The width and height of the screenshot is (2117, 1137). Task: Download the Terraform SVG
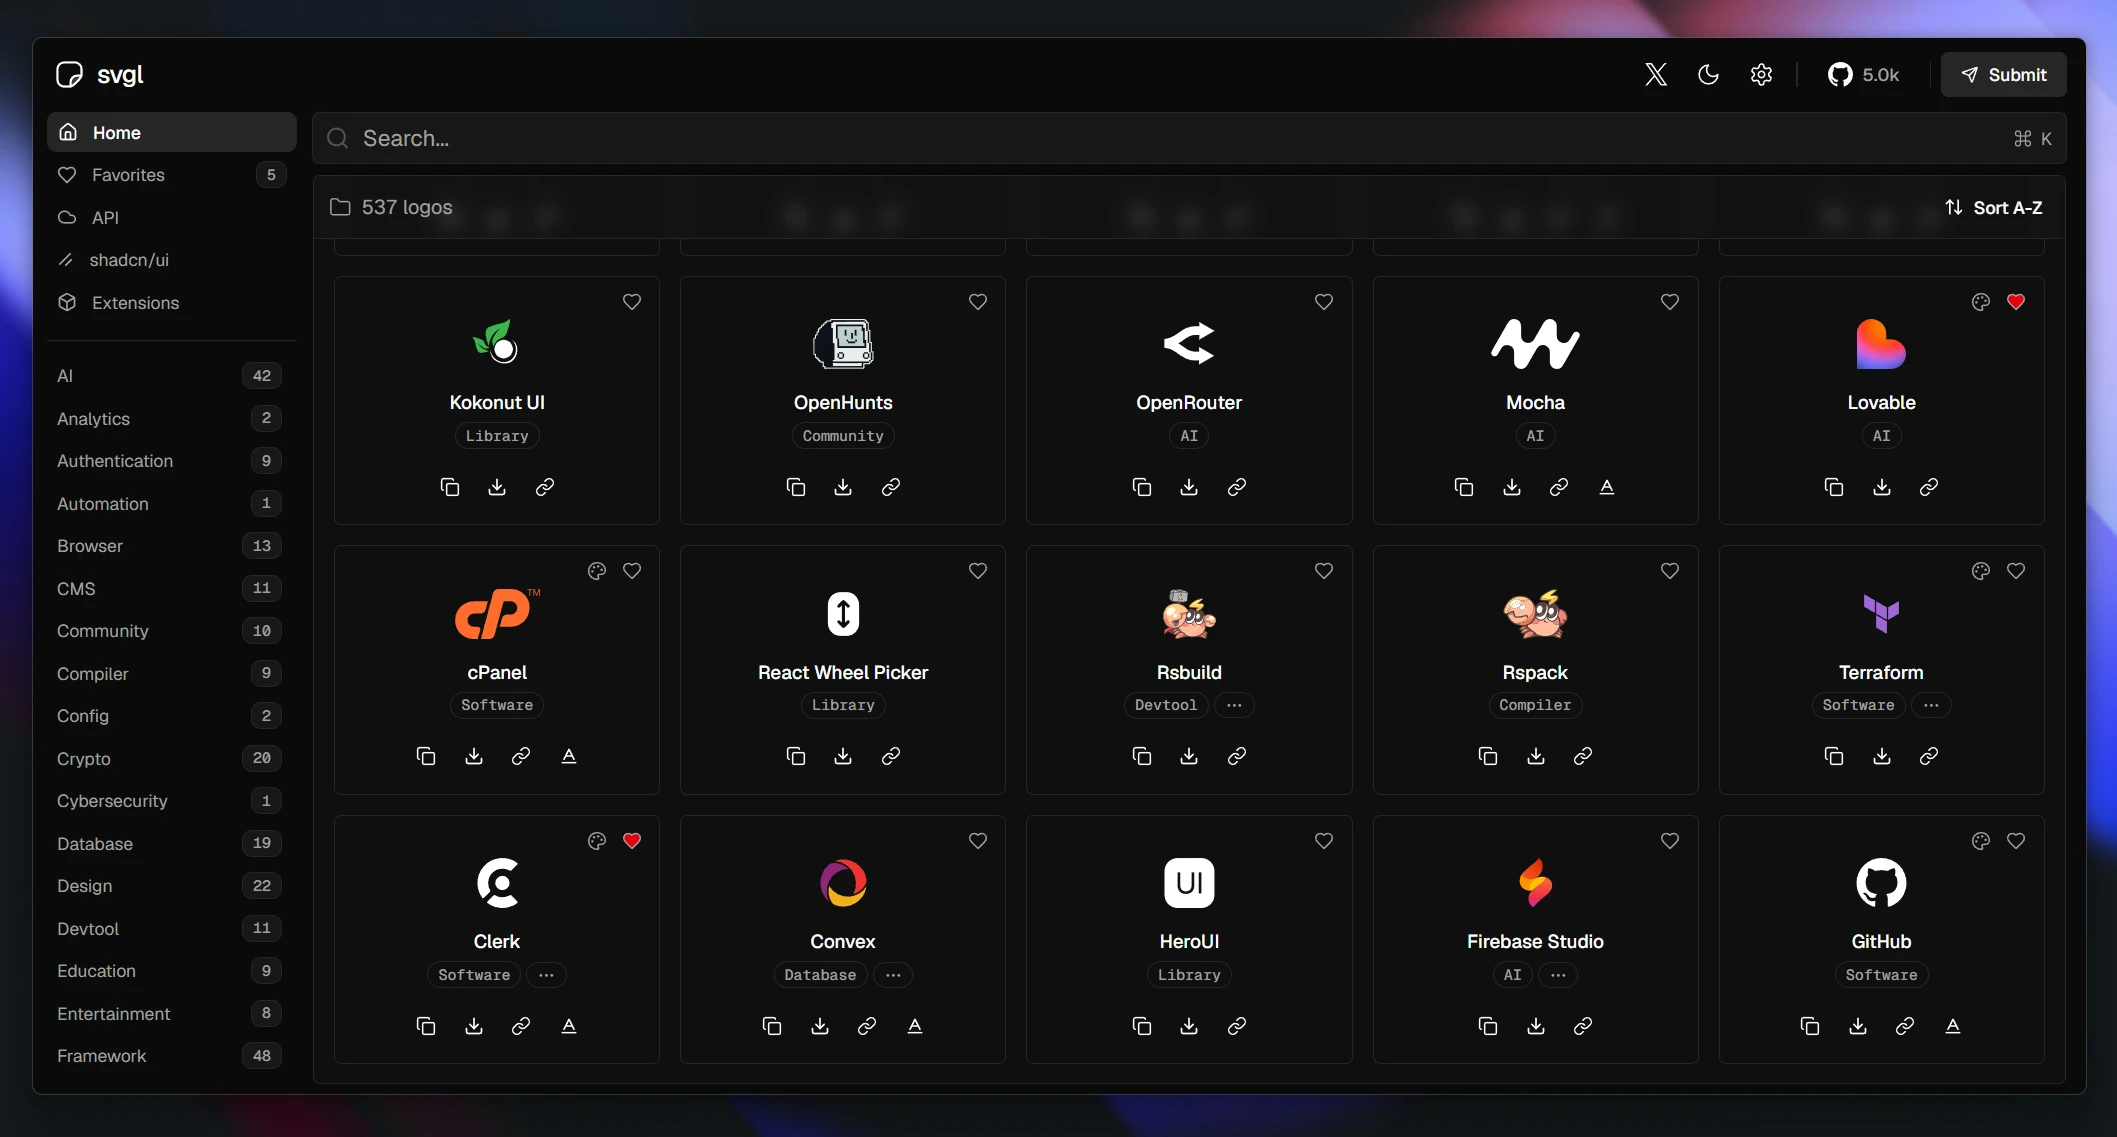click(x=1882, y=756)
